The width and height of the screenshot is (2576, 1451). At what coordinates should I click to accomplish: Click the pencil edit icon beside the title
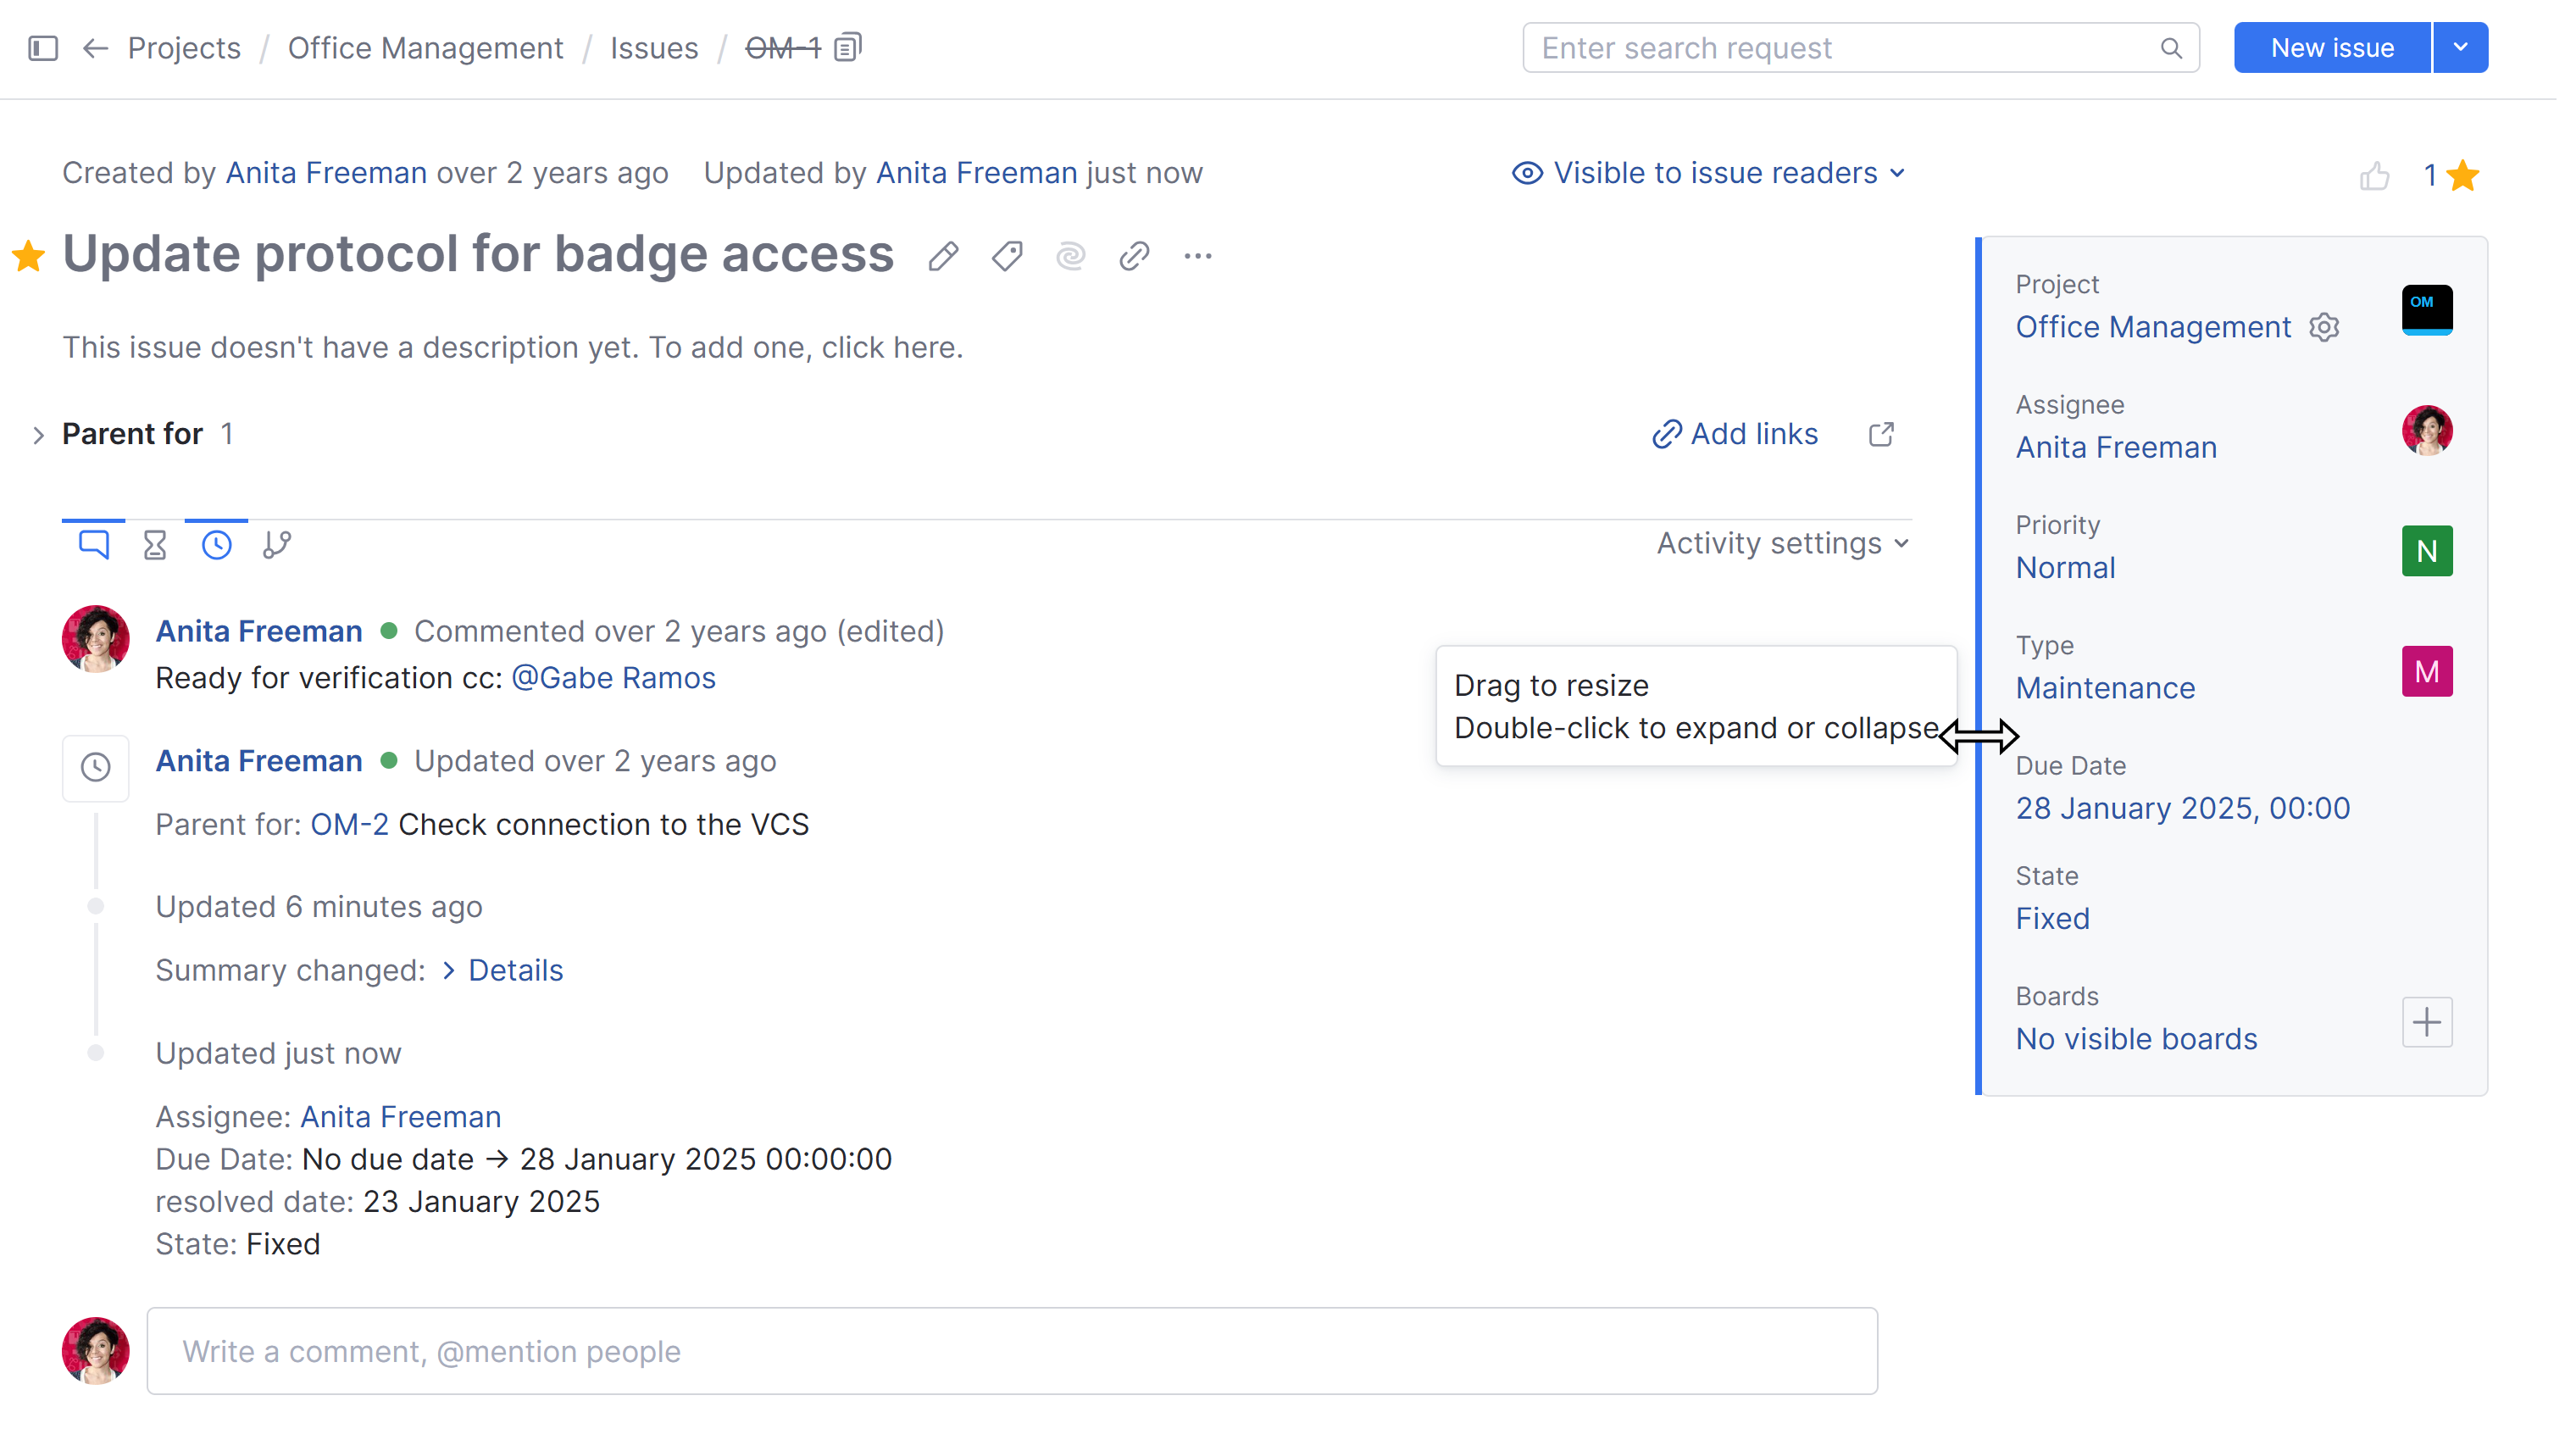942,257
